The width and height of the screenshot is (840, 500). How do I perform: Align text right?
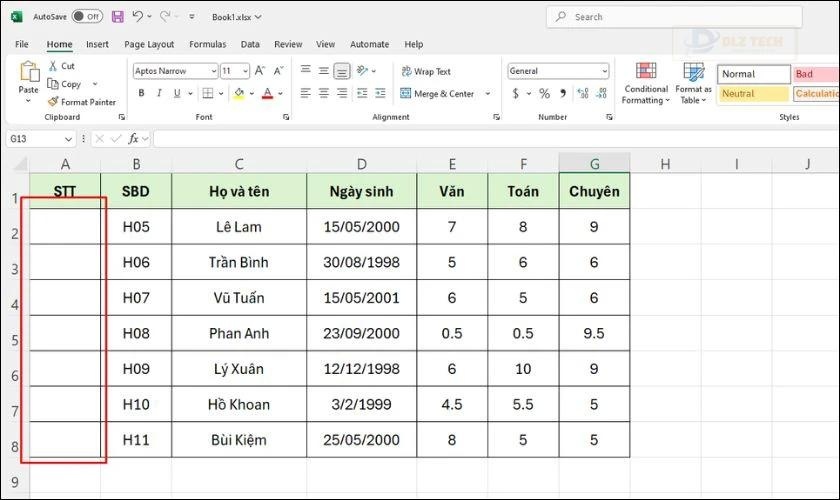342,93
